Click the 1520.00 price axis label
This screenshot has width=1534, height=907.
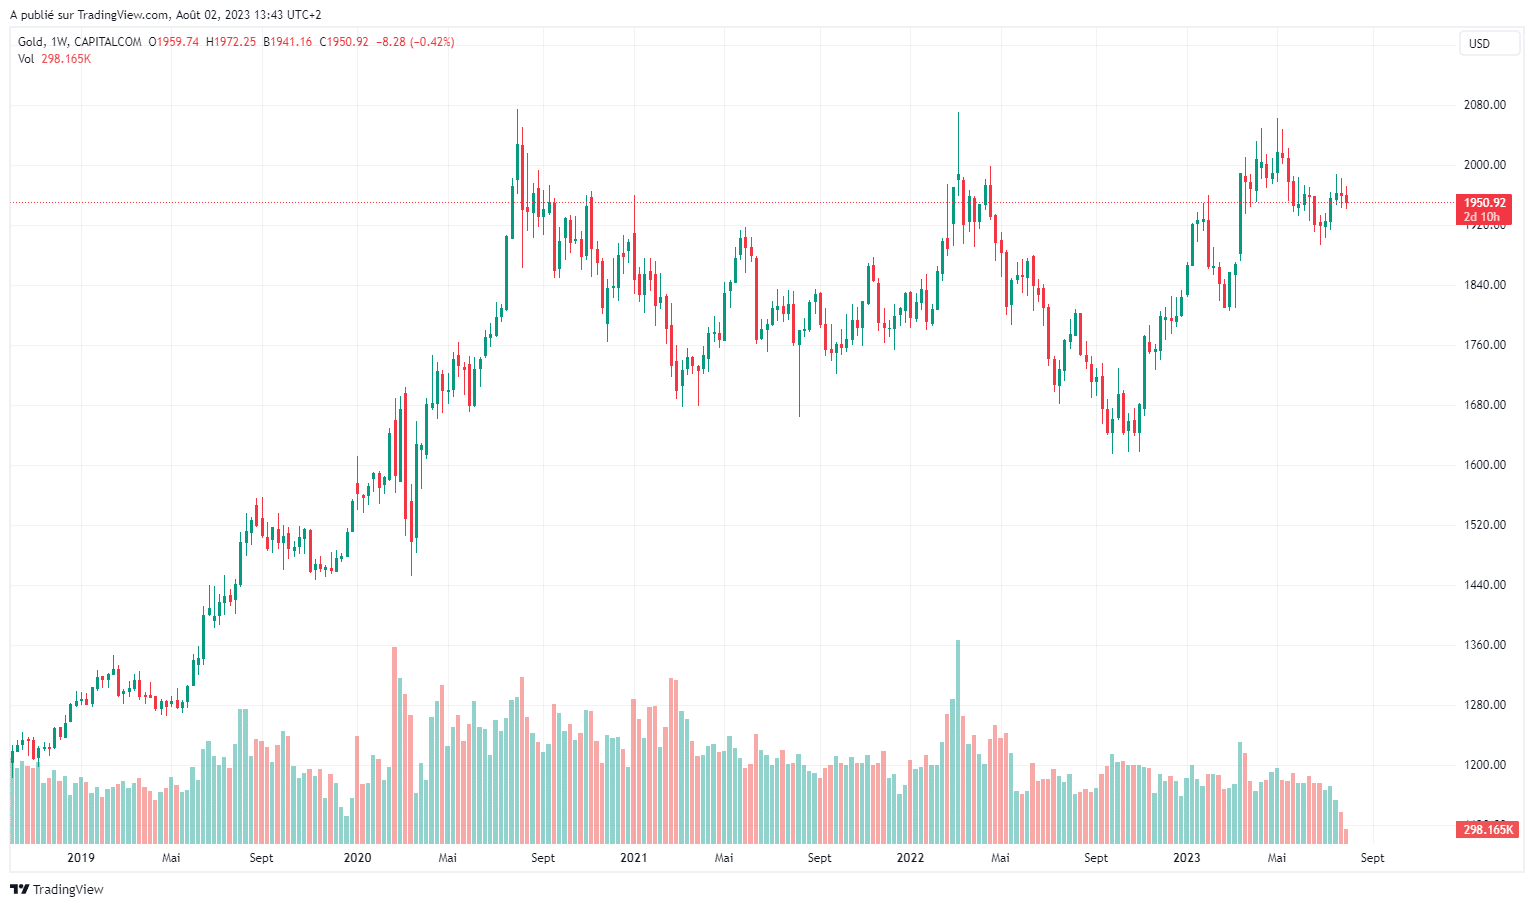coord(1485,525)
